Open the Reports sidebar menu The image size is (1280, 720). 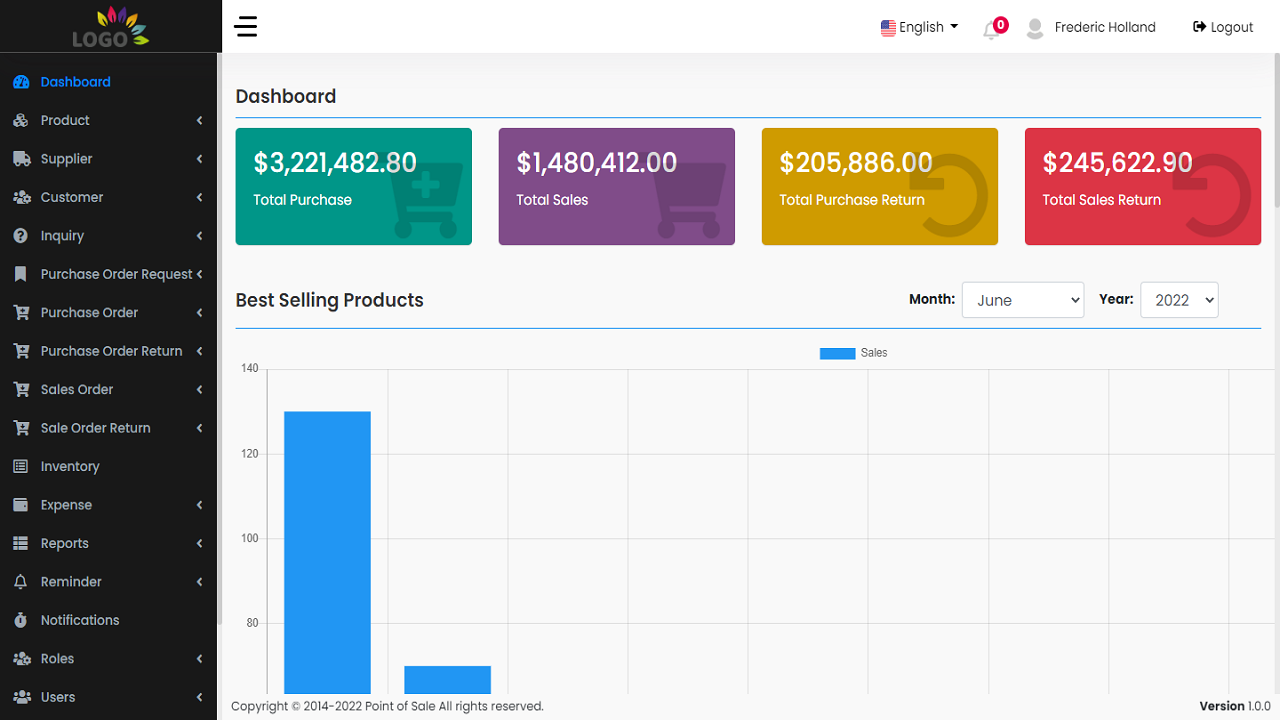(x=65, y=544)
